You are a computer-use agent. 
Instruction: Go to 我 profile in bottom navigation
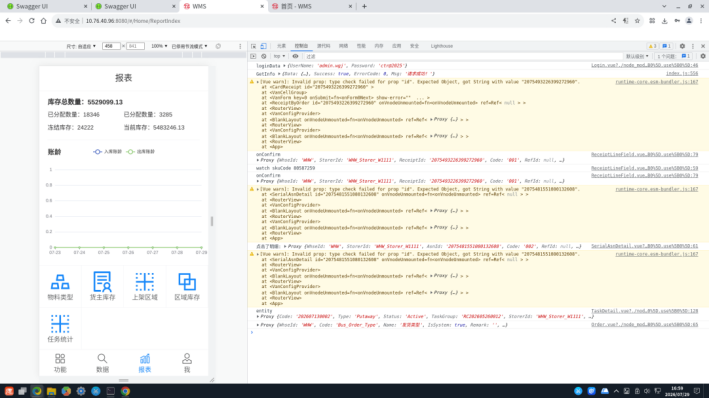pos(187,363)
